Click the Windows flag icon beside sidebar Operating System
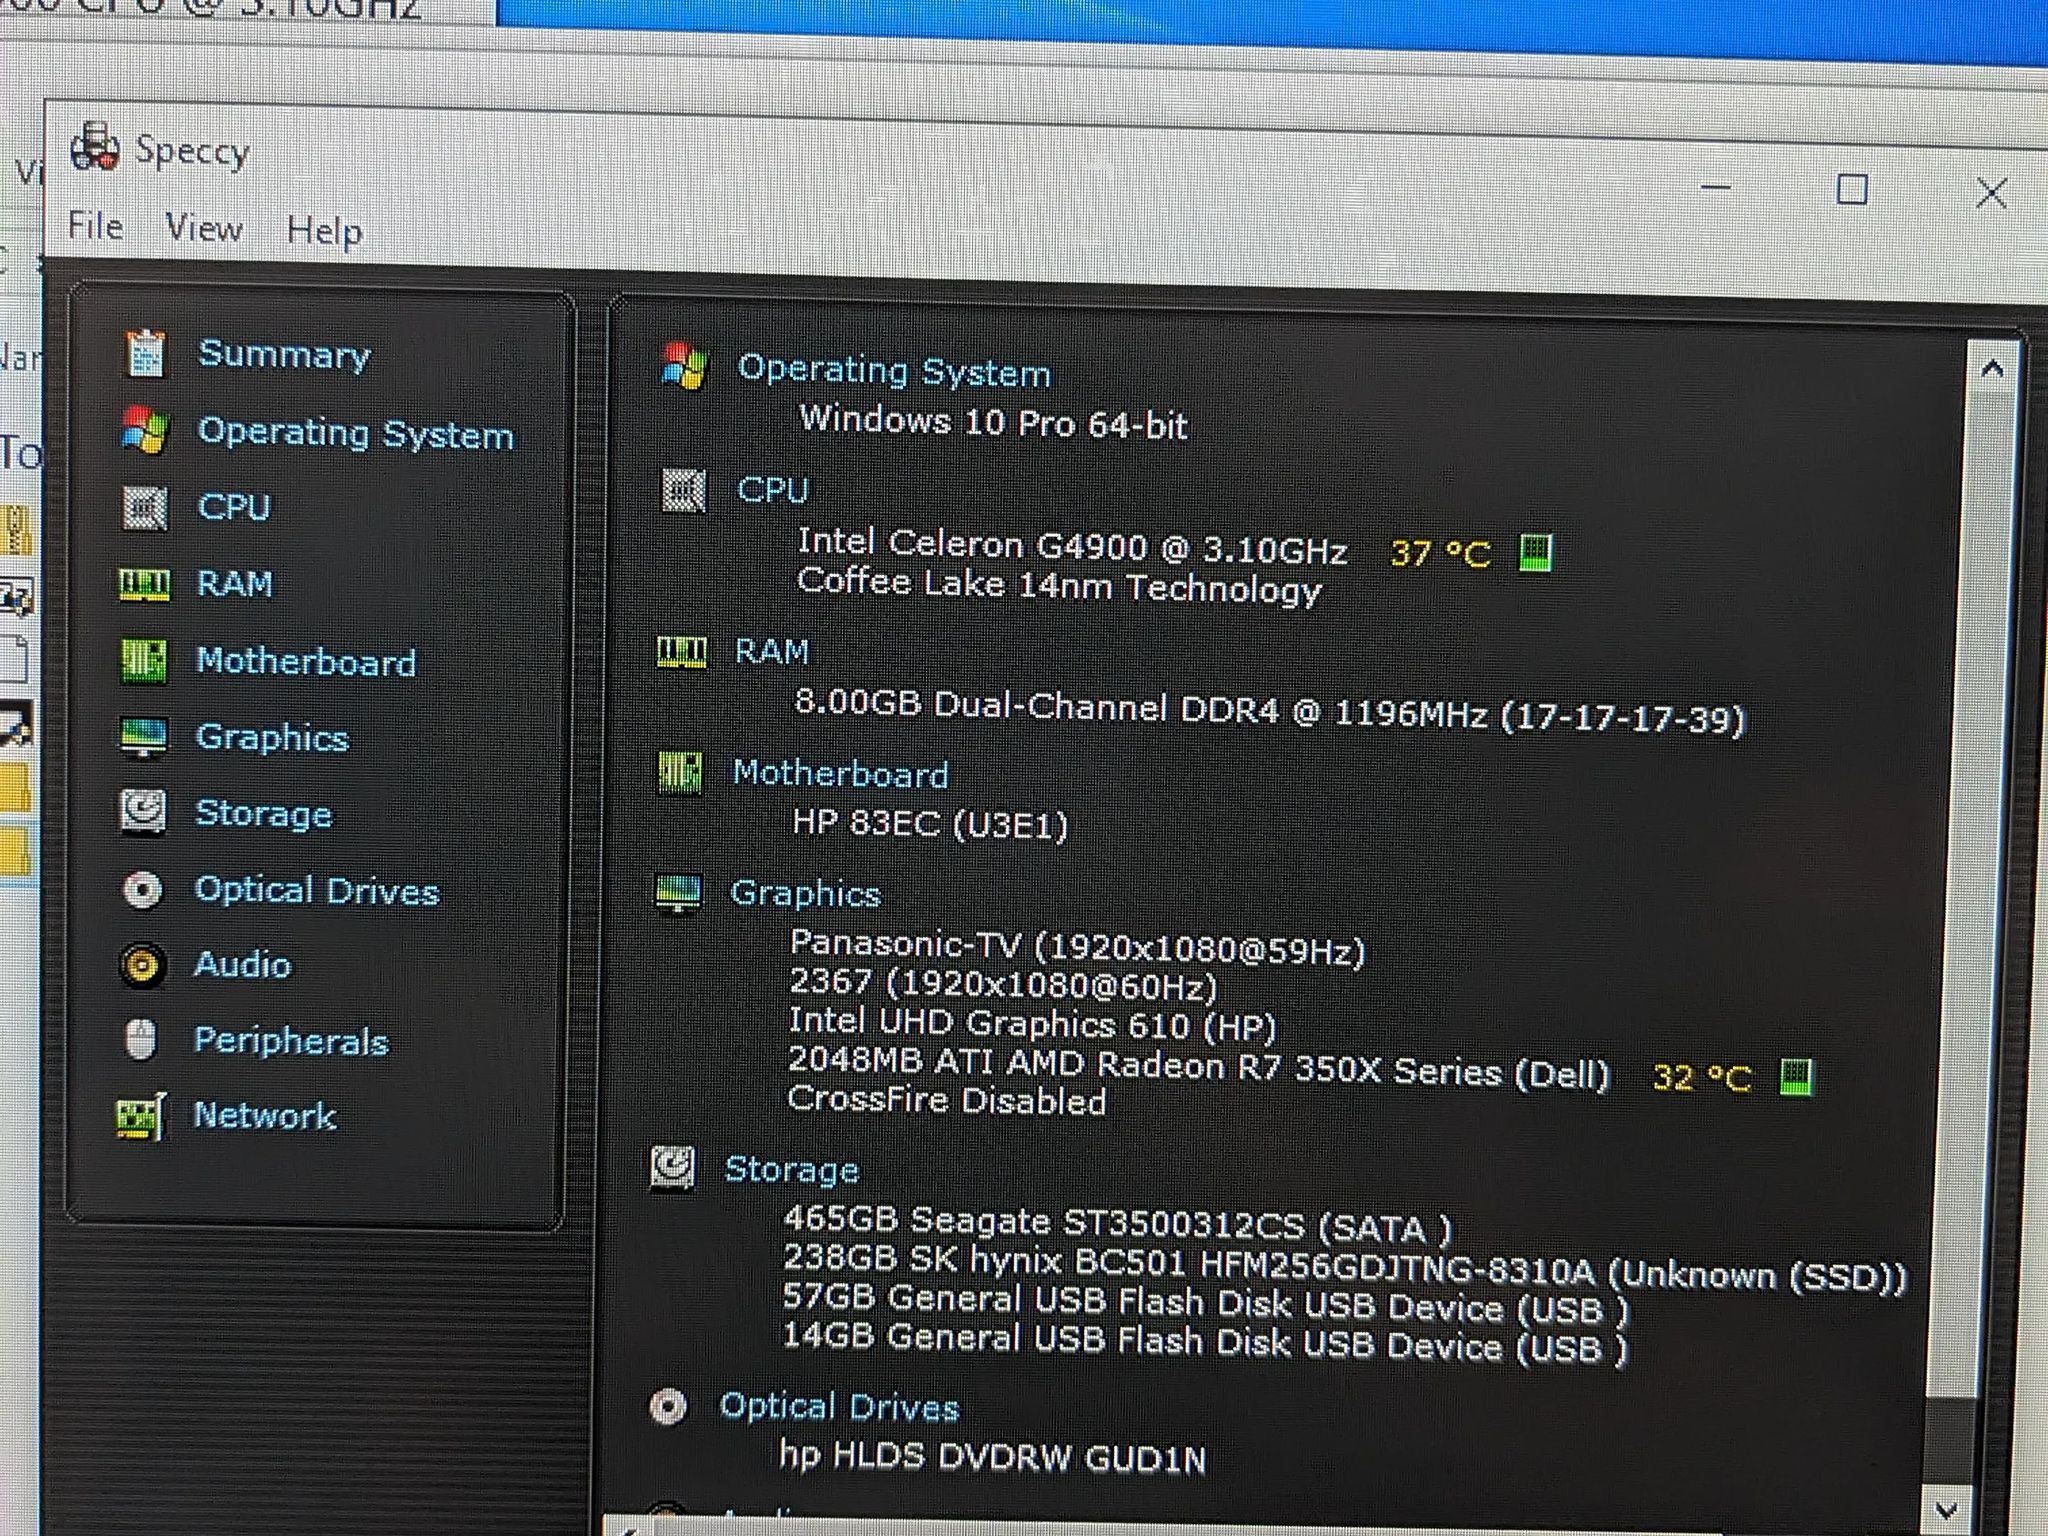The width and height of the screenshot is (2048, 1536). point(145,430)
